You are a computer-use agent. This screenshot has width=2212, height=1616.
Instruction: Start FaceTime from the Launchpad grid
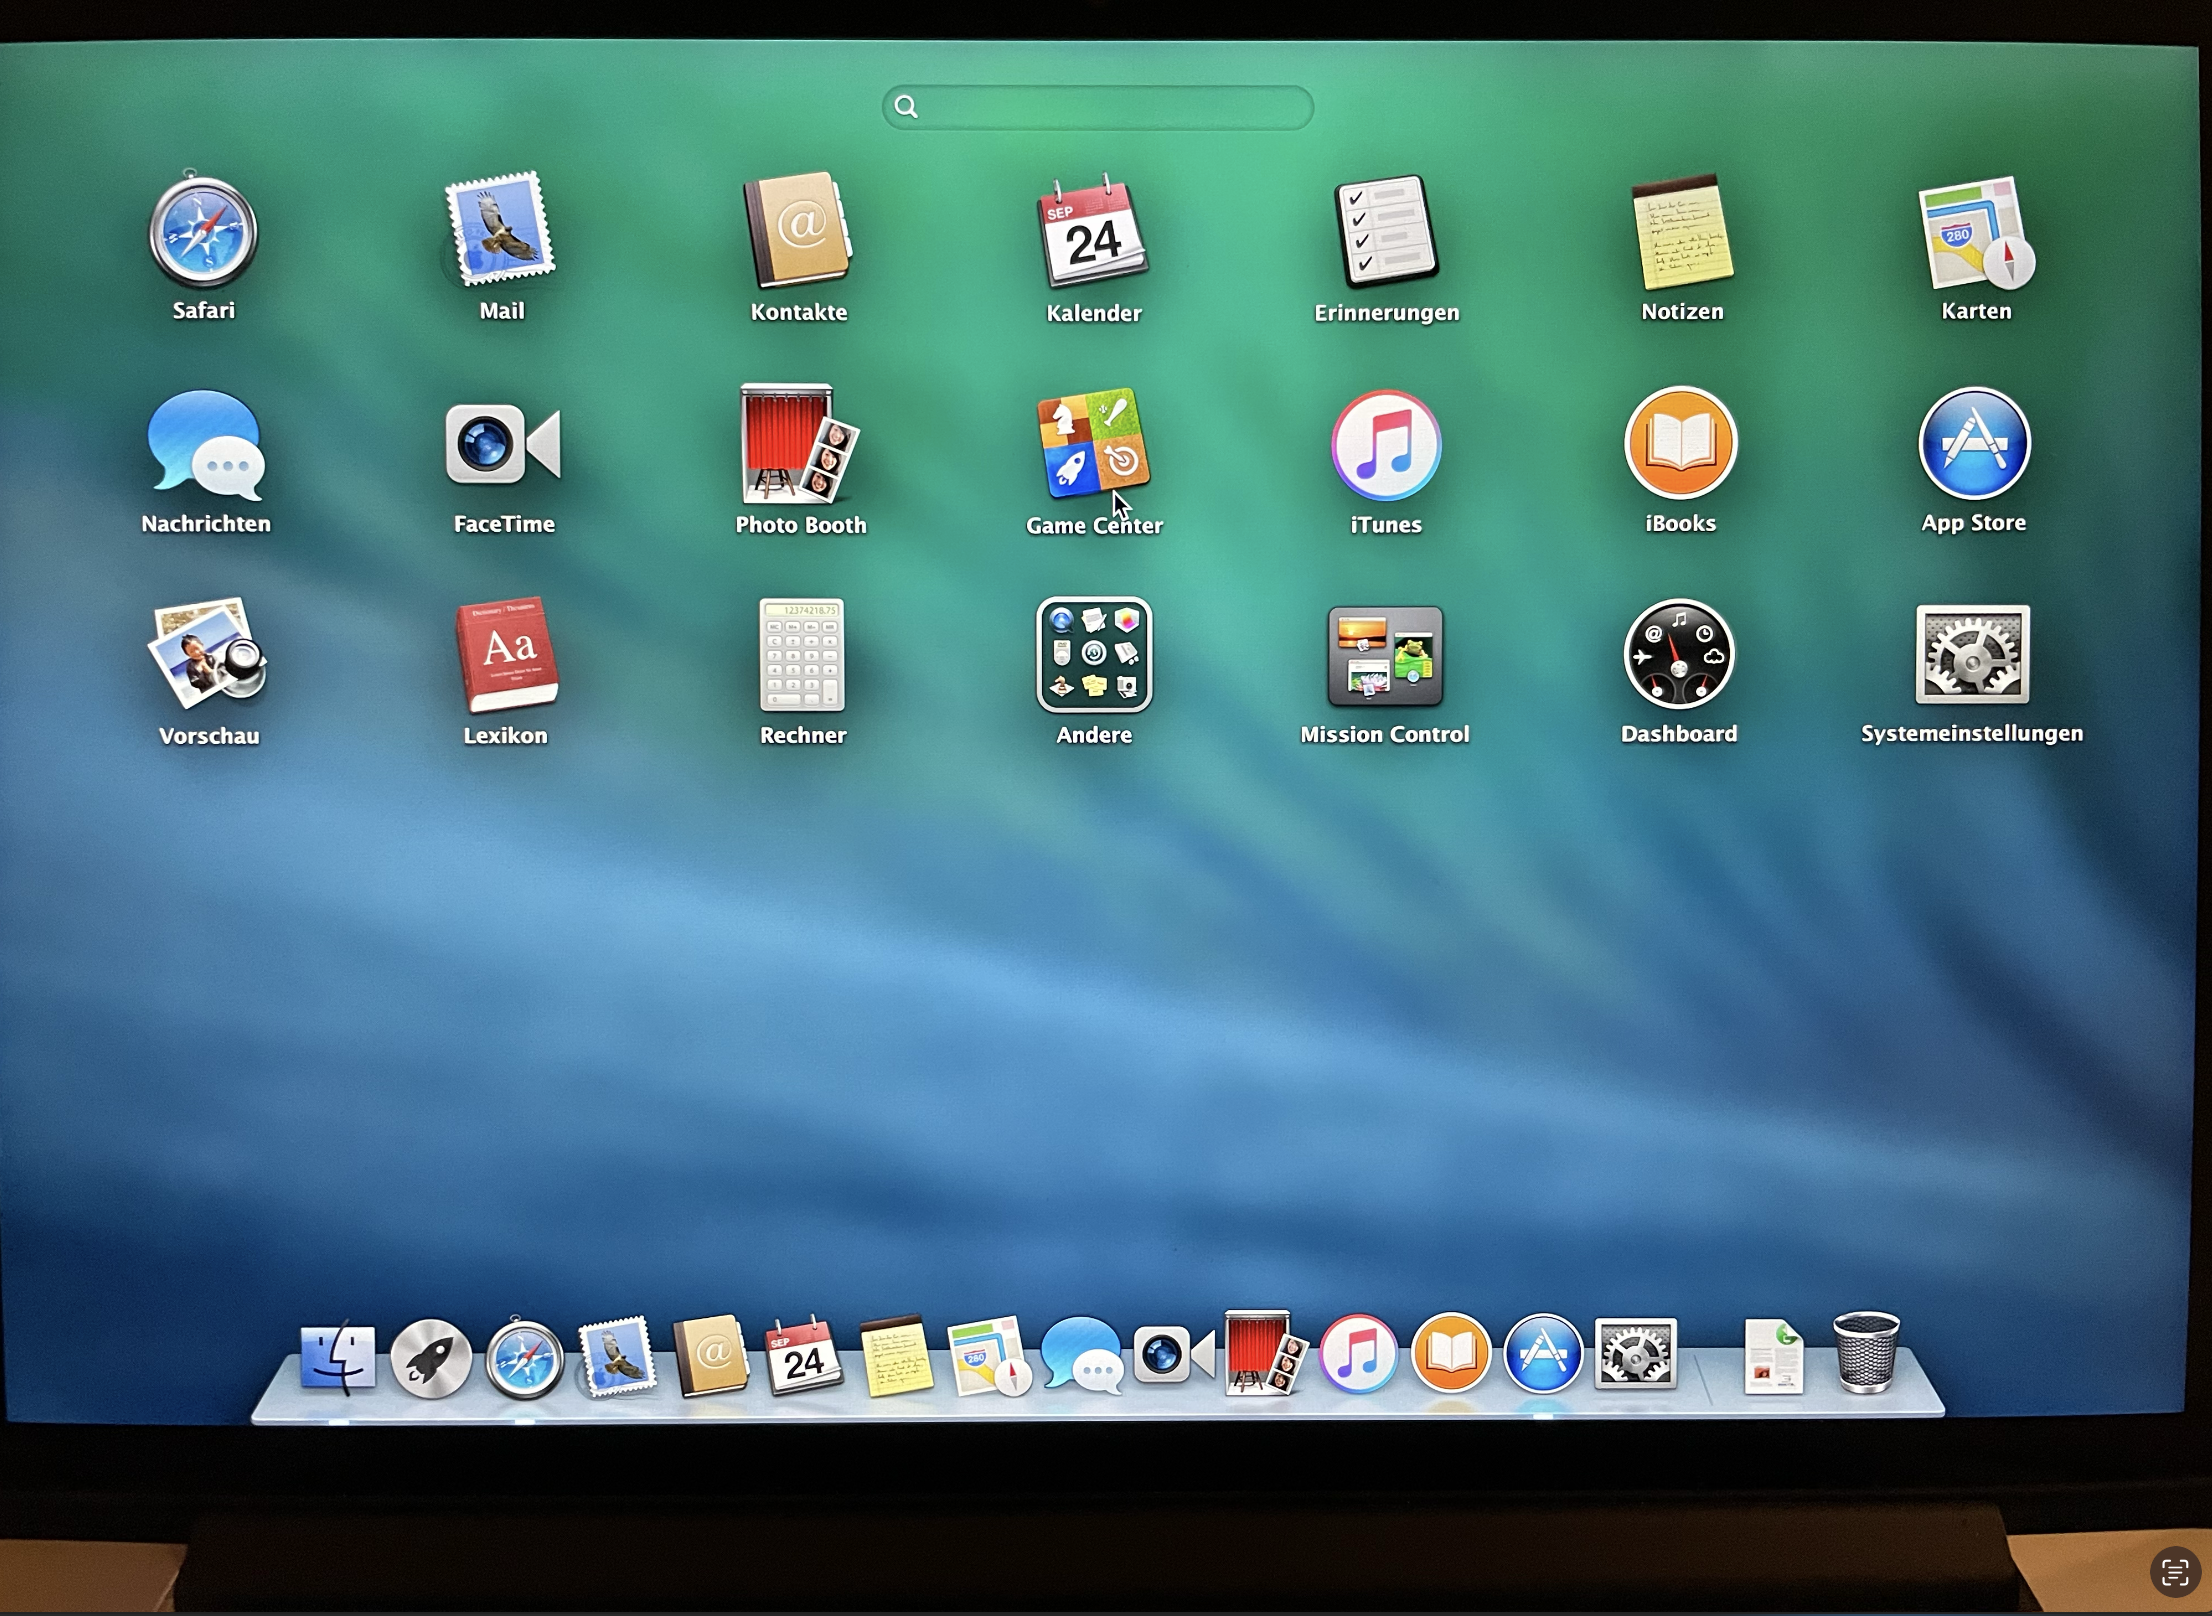[503, 444]
